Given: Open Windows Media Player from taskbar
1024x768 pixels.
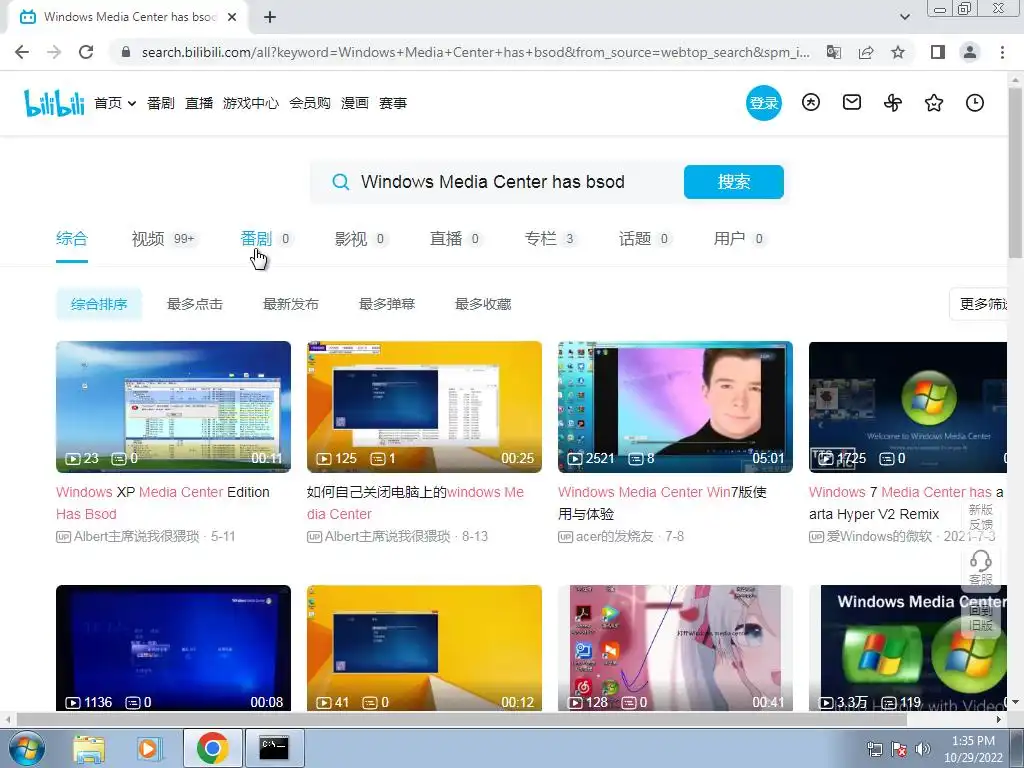Looking at the screenshot, I should pos(150,749).
